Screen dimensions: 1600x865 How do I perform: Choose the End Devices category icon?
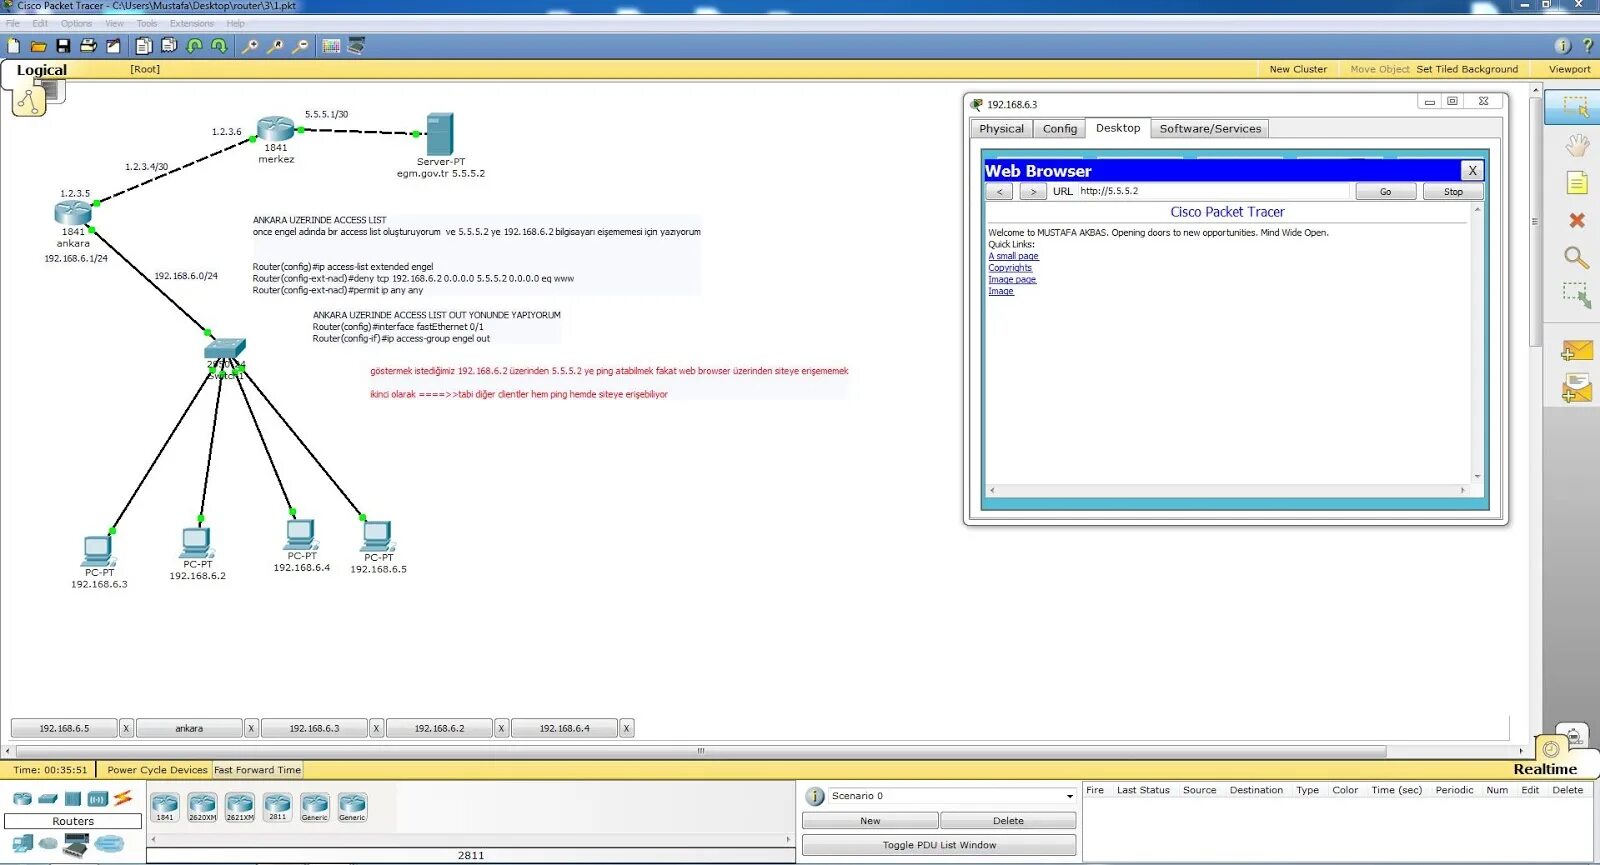[22, 845]
